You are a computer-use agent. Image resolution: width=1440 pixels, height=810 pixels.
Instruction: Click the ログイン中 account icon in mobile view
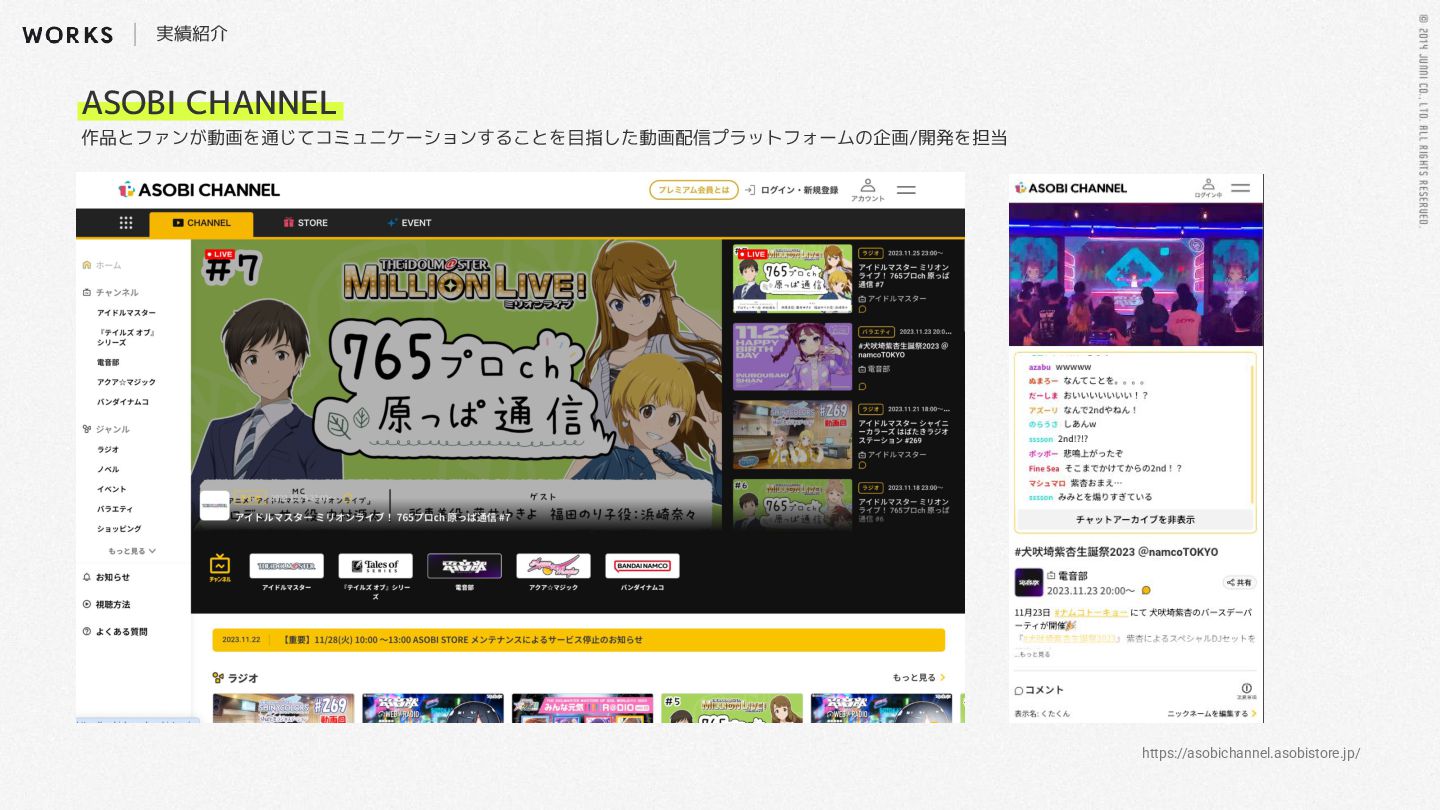(x=1208, y=188)
